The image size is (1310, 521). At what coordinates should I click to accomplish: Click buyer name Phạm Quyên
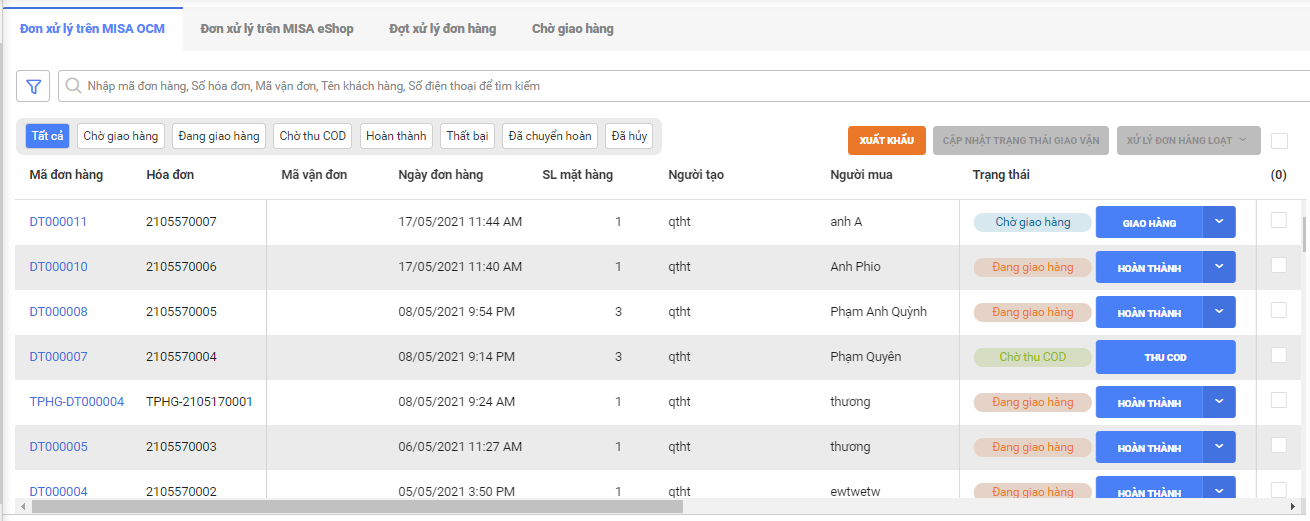click(865, 357)
